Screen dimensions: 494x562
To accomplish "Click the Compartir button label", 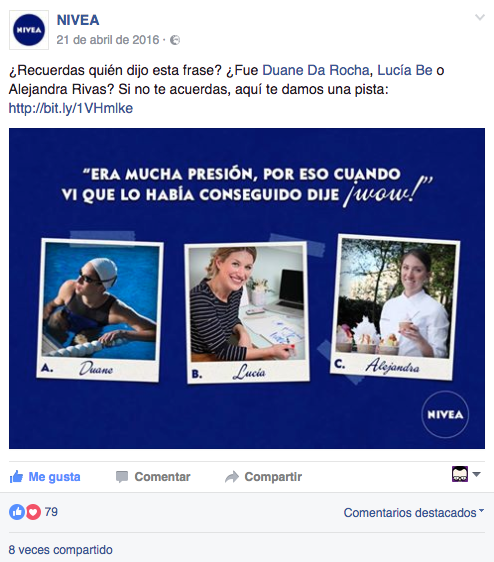I will pyautogui.click(x=273, y=477).
